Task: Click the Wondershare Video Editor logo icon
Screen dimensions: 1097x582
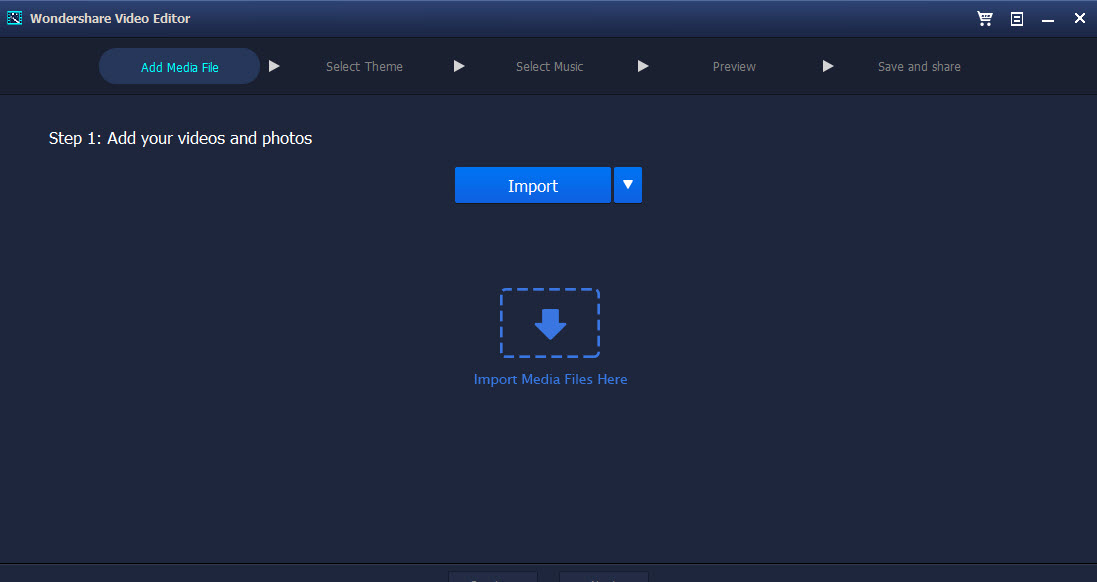Action: click(15, 18)
